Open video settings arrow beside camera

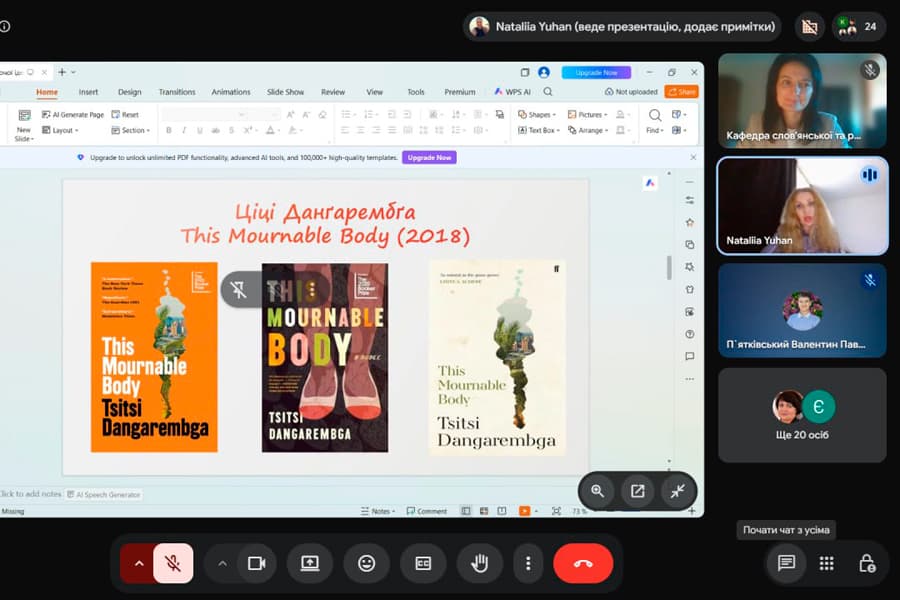(x=223, y=563)
